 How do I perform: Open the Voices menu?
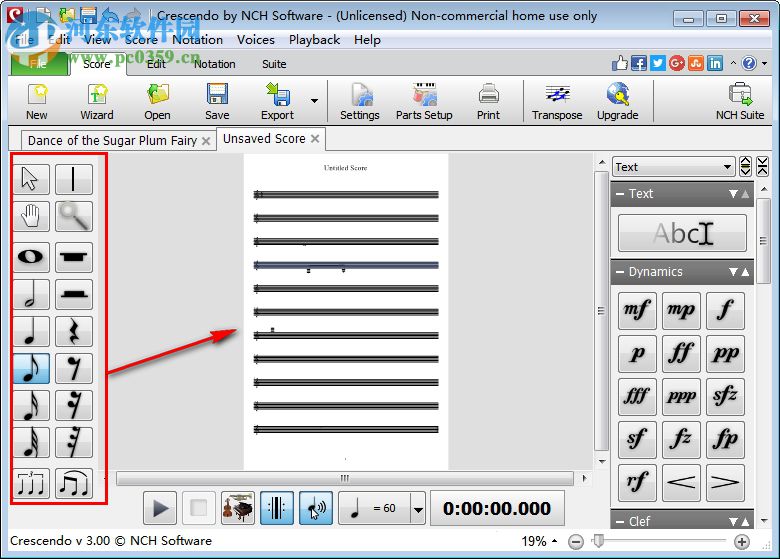pos(256,40)
